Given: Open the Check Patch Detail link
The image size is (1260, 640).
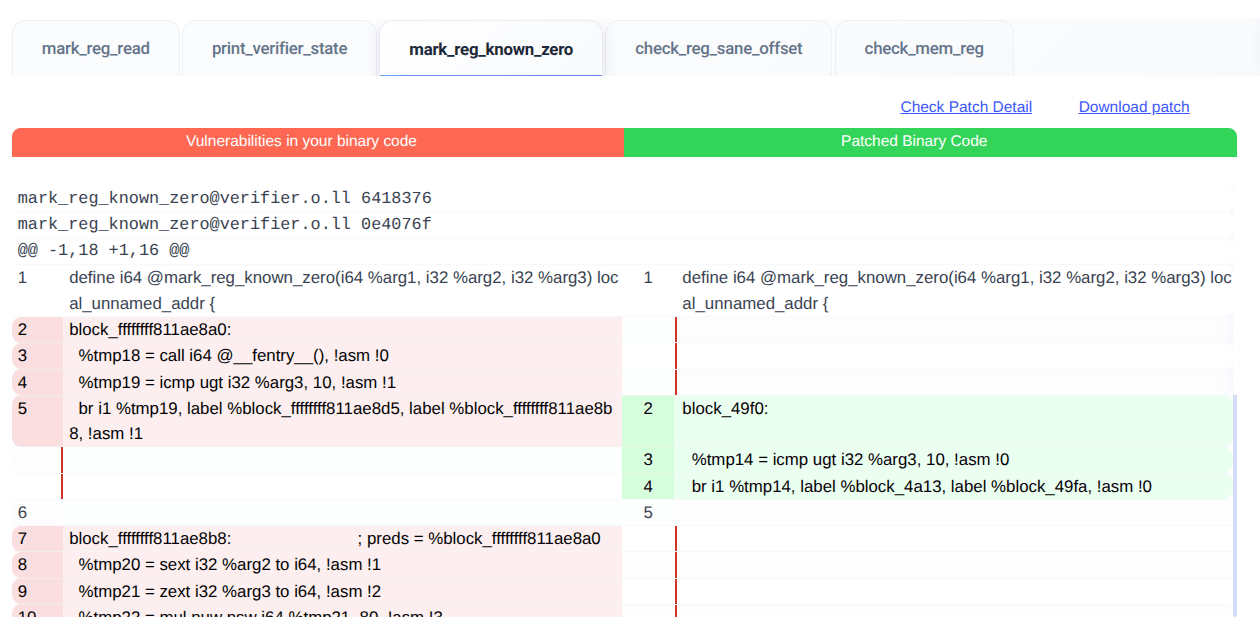Looking at the screenshot, I should [x=966, y=106].
